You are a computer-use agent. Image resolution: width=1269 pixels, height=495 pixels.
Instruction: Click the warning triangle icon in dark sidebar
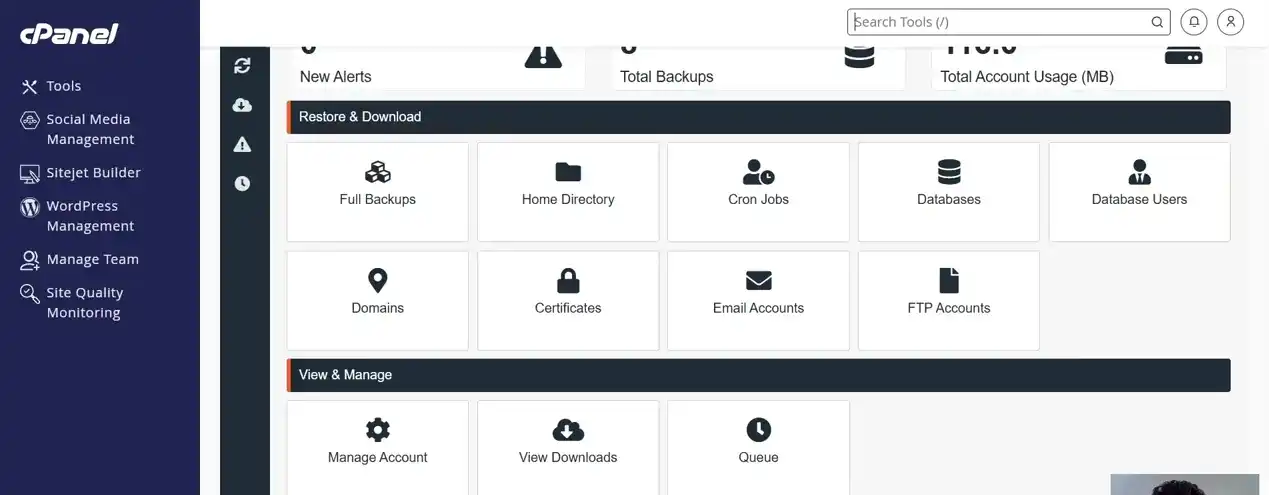(x=242, y=144)
